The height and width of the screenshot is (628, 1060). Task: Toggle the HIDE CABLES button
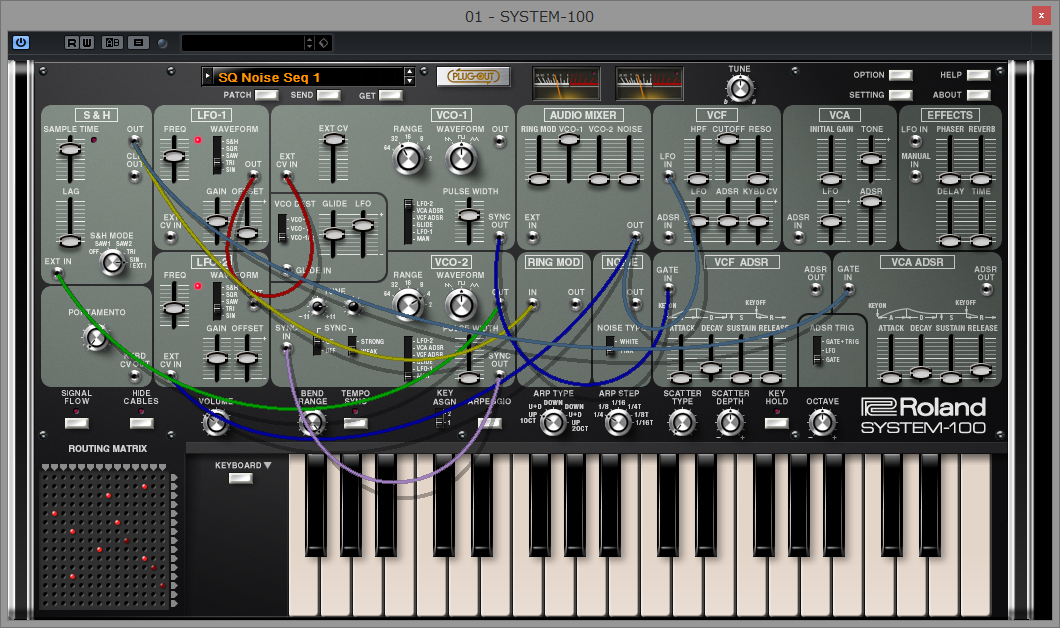coord(141,423)
